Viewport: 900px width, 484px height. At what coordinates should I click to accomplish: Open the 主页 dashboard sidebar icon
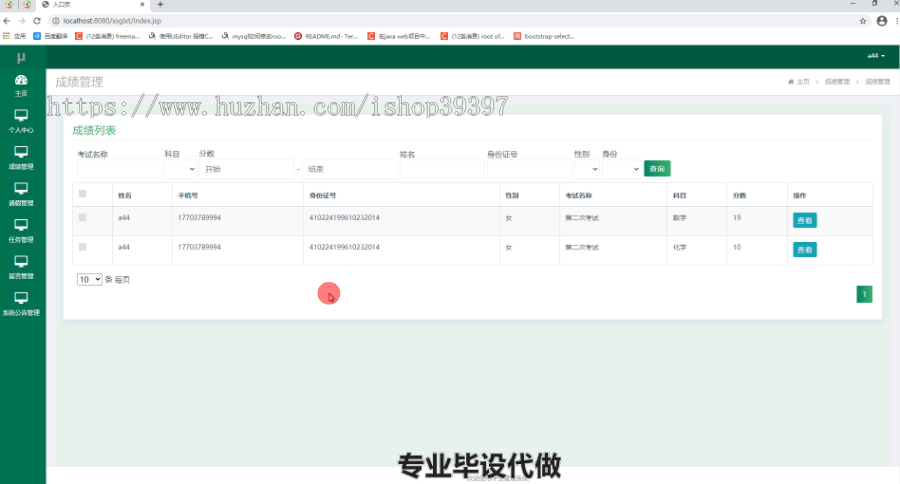21,86
